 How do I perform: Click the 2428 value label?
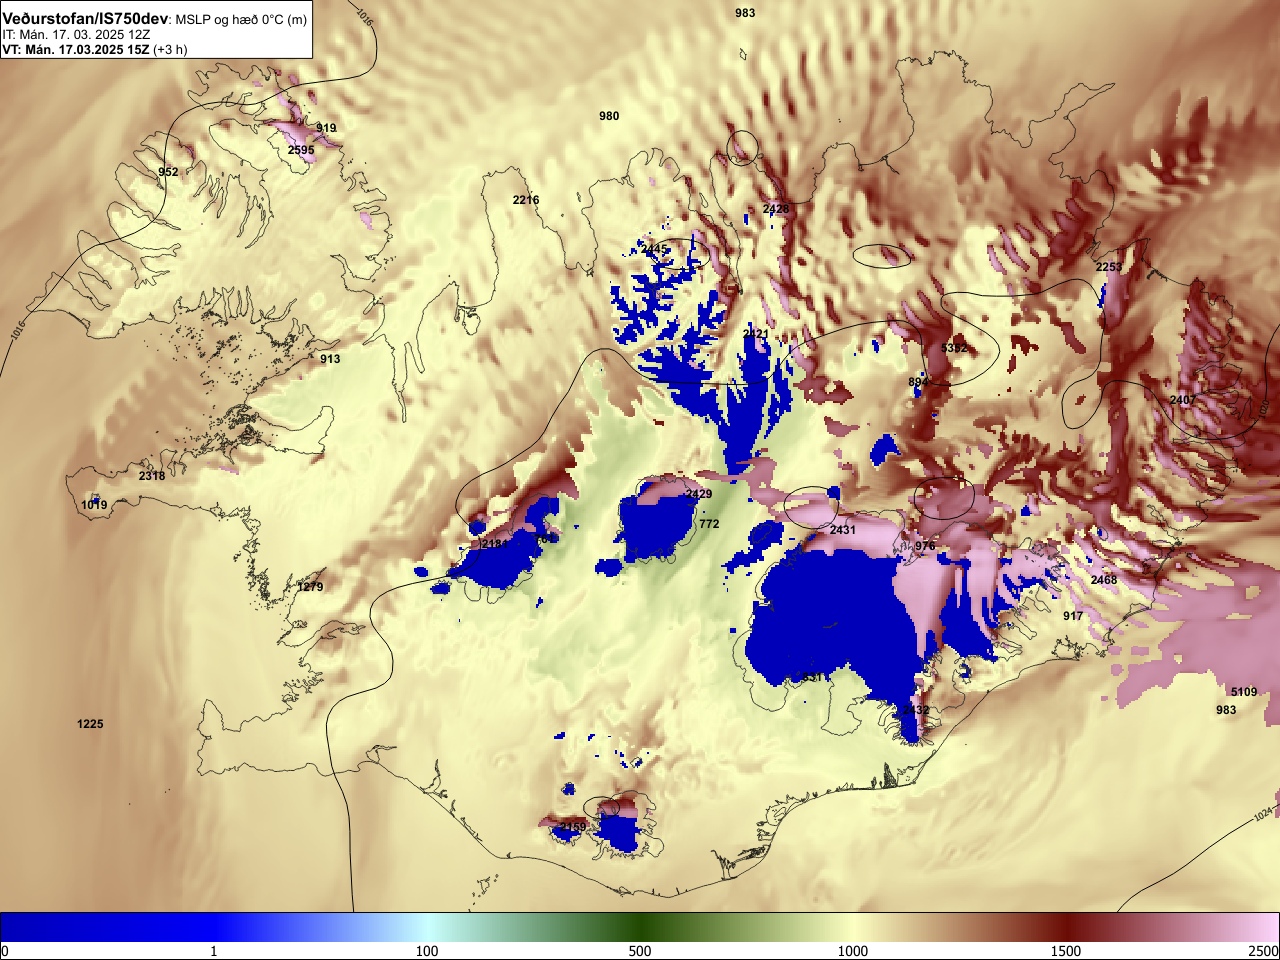(x=776, y=209)
